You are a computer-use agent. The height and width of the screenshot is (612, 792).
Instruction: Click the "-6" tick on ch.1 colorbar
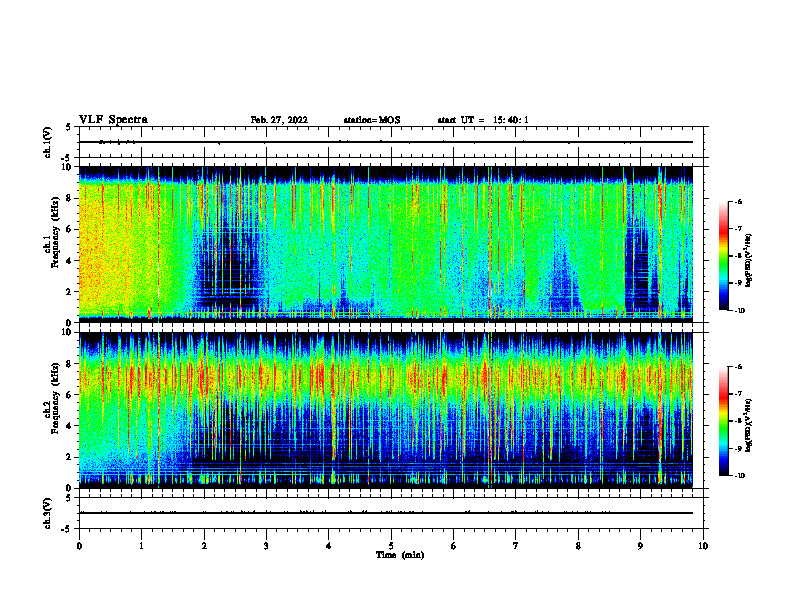(738, 201)
